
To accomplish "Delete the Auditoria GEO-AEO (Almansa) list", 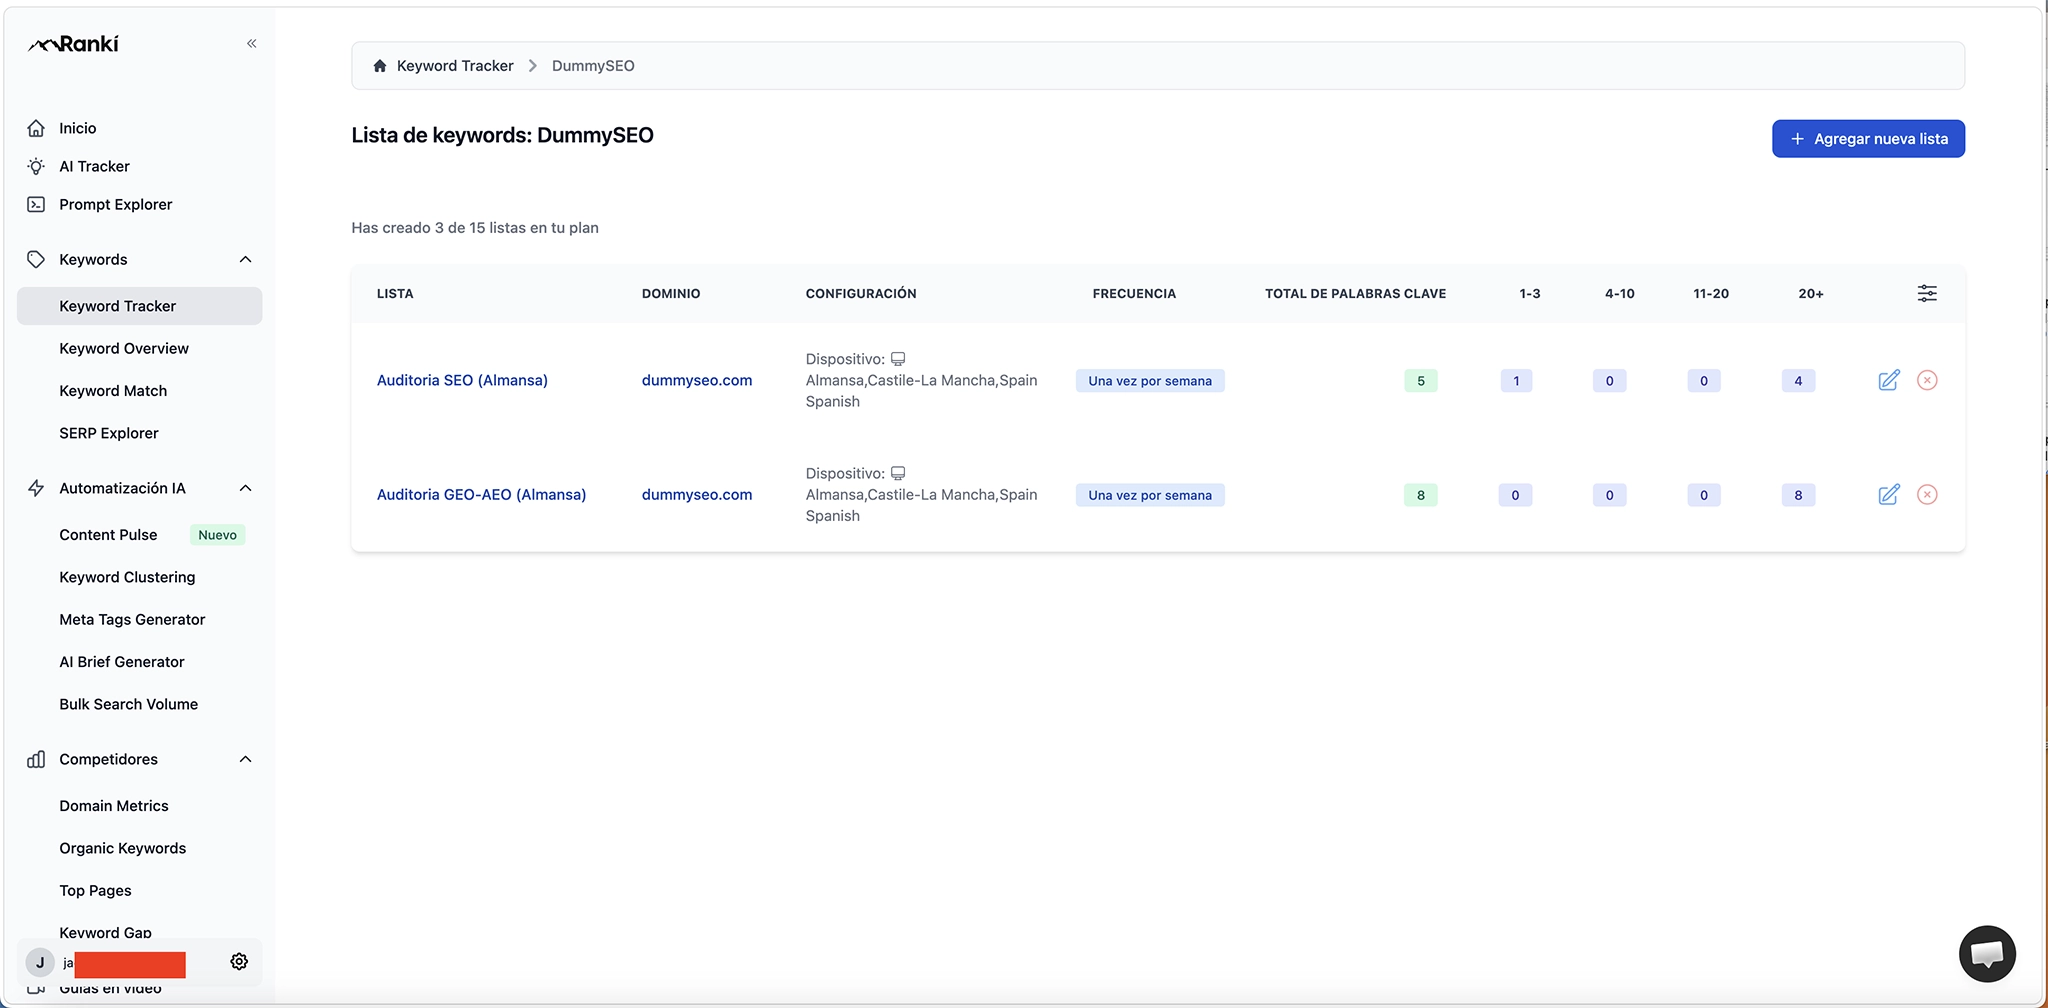I will [1927, 494].
